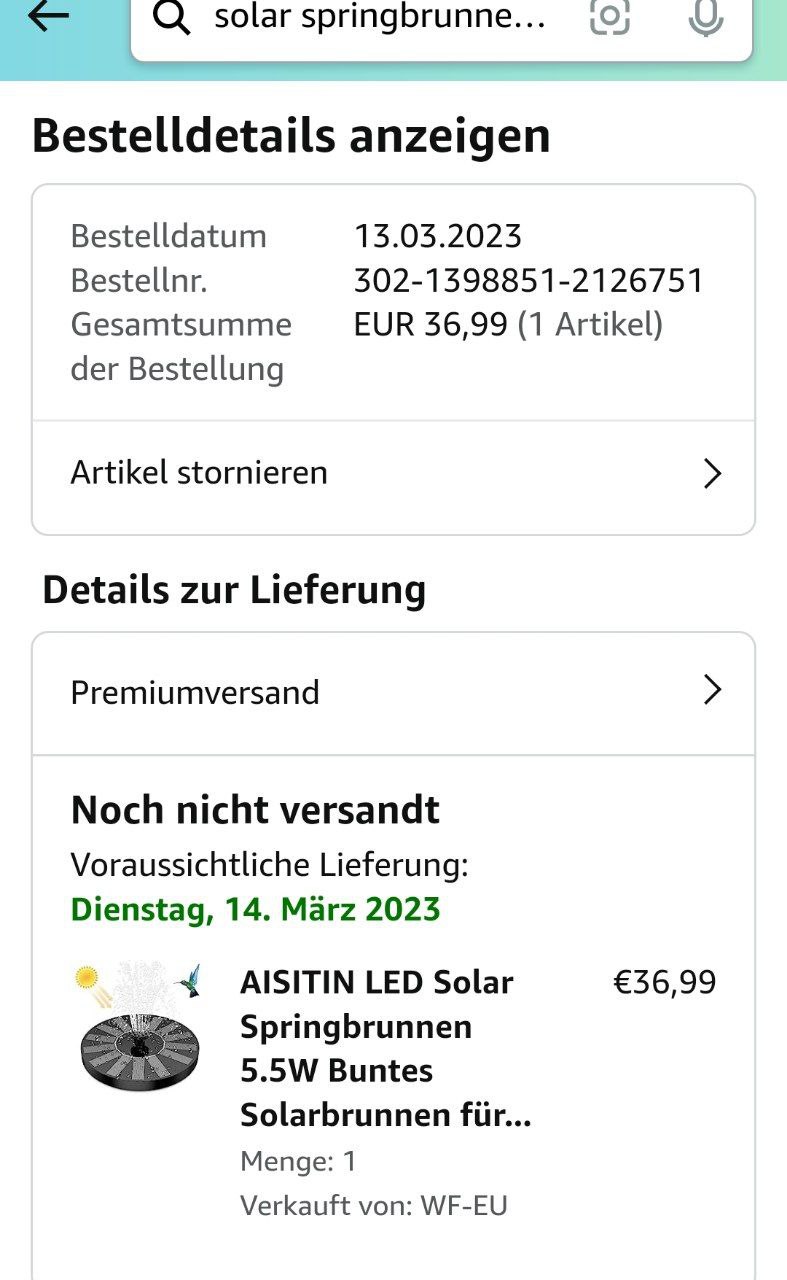This screenshot has width=787, height=1280.
Task: Open the Artikel stornieren option
Action: (199, 472)
